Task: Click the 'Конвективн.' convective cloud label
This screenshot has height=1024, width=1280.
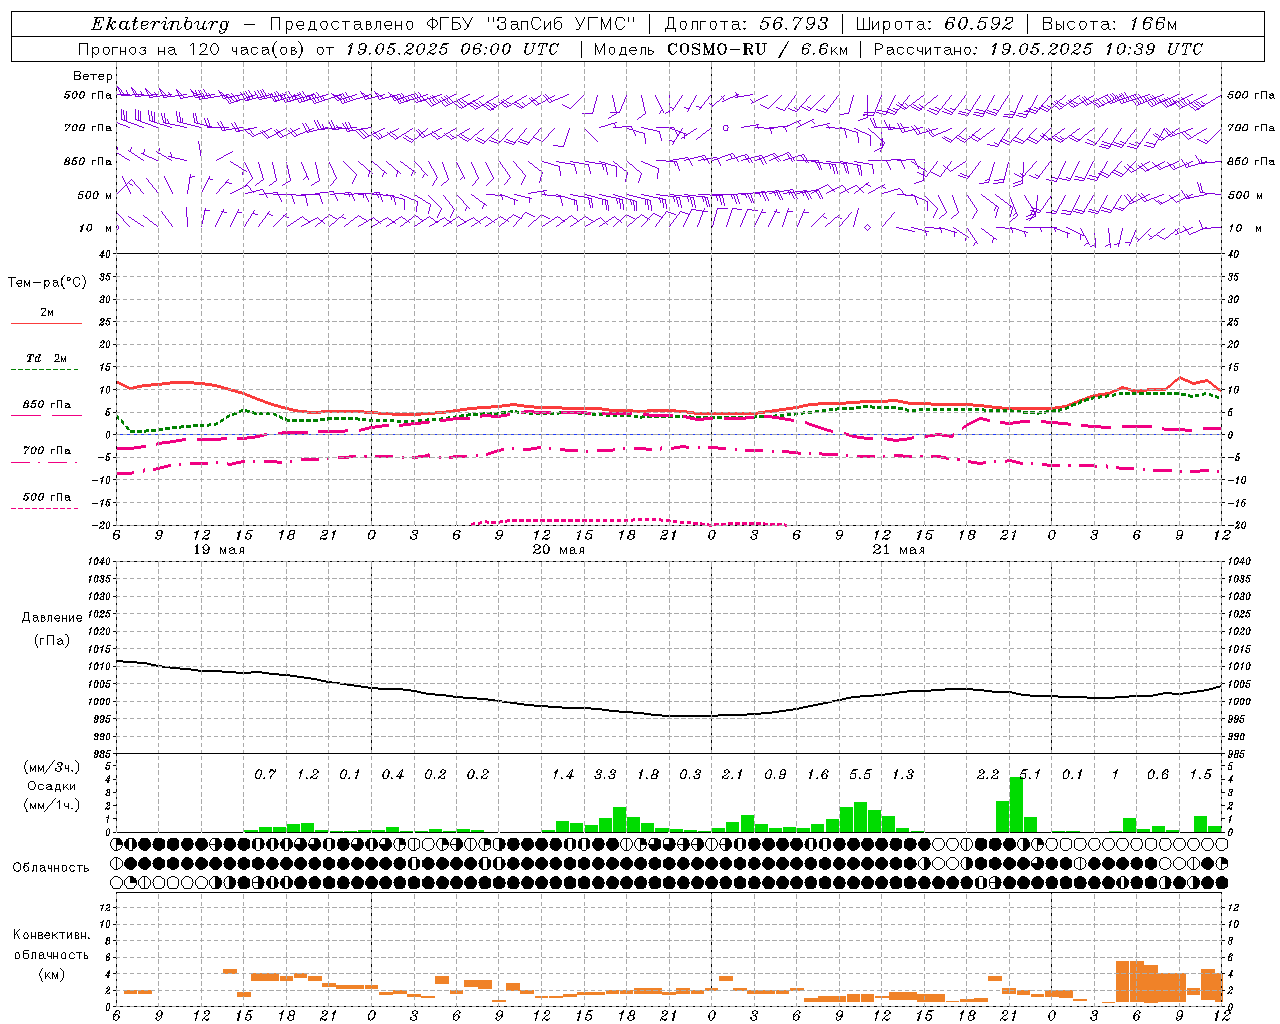Action: (x=51, y=935)
